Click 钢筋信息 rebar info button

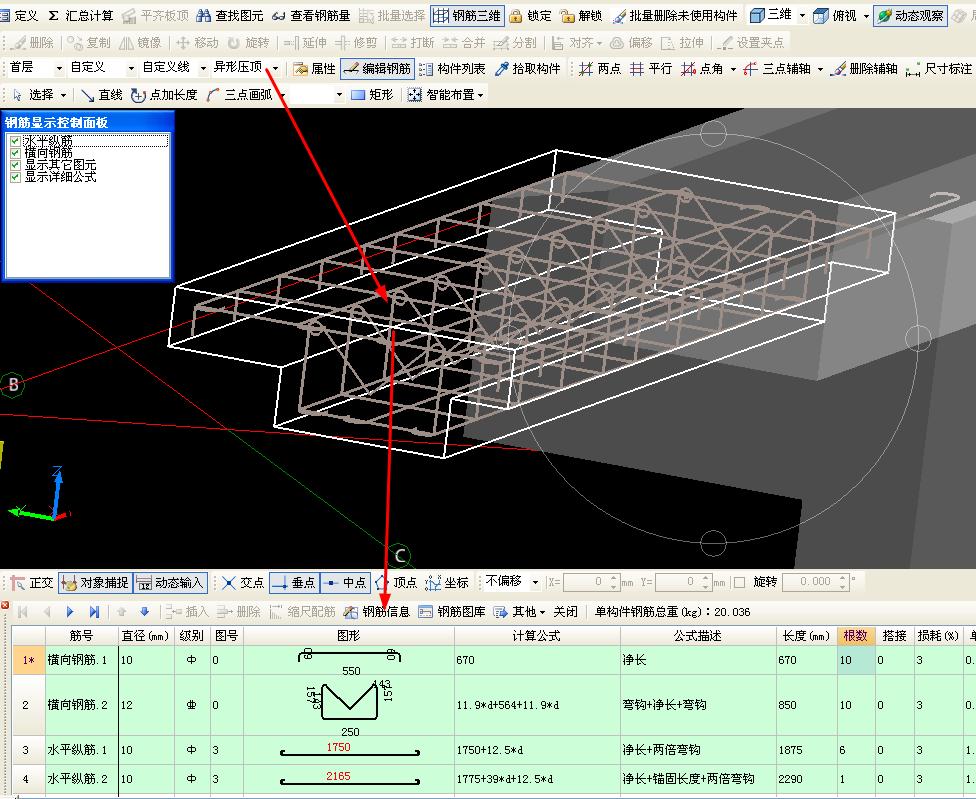tap(377, 612)
